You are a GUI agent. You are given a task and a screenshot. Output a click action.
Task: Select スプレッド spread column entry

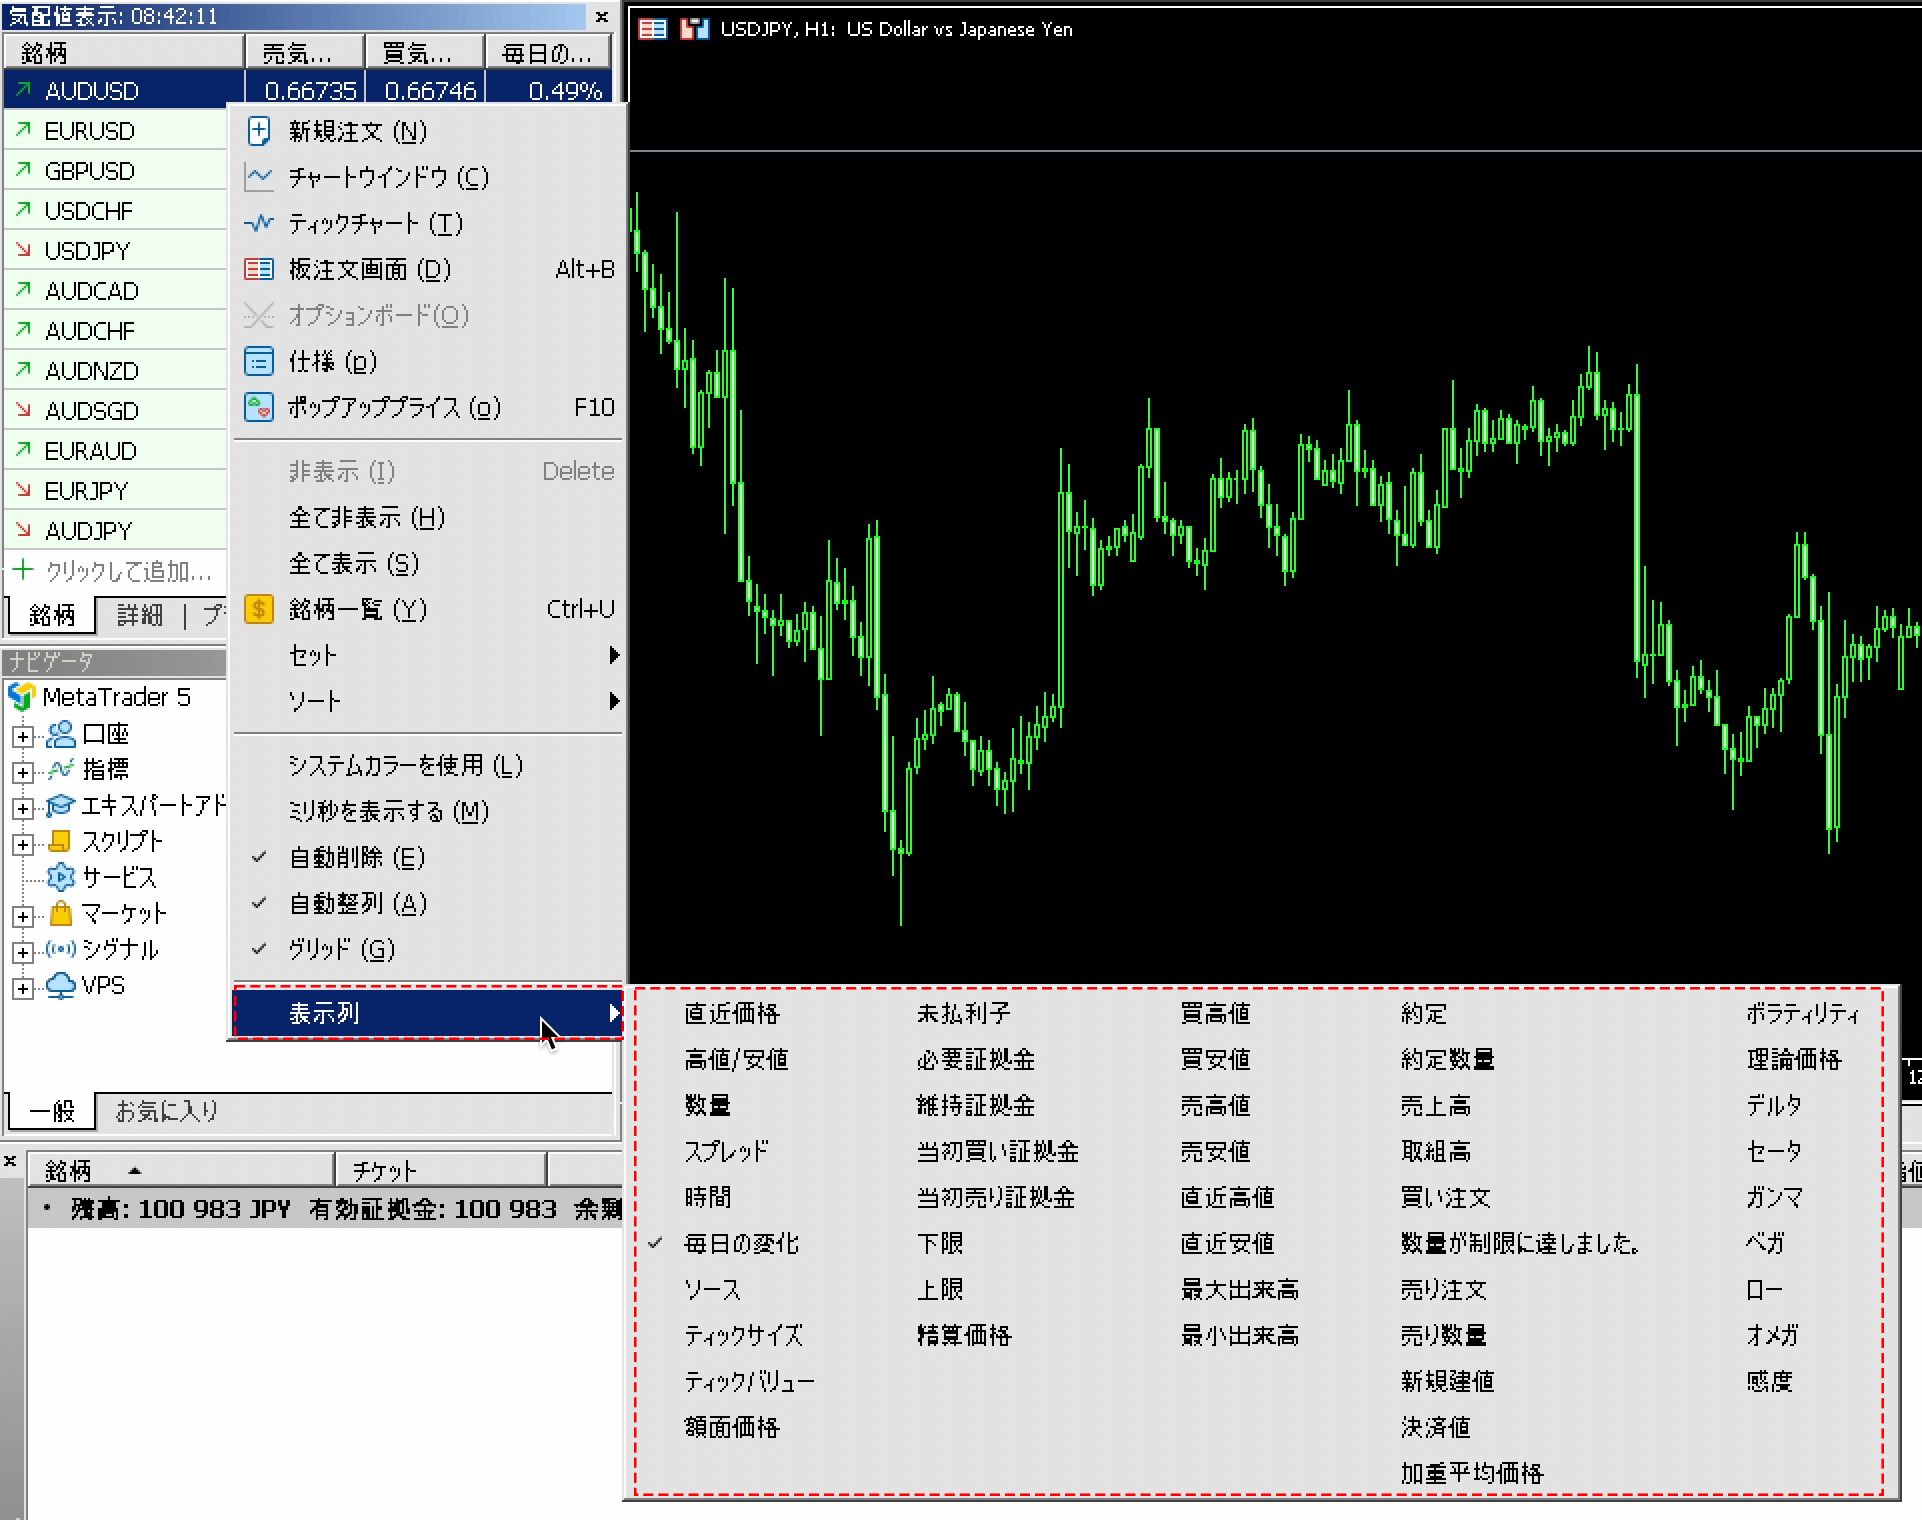(726, 1151)
